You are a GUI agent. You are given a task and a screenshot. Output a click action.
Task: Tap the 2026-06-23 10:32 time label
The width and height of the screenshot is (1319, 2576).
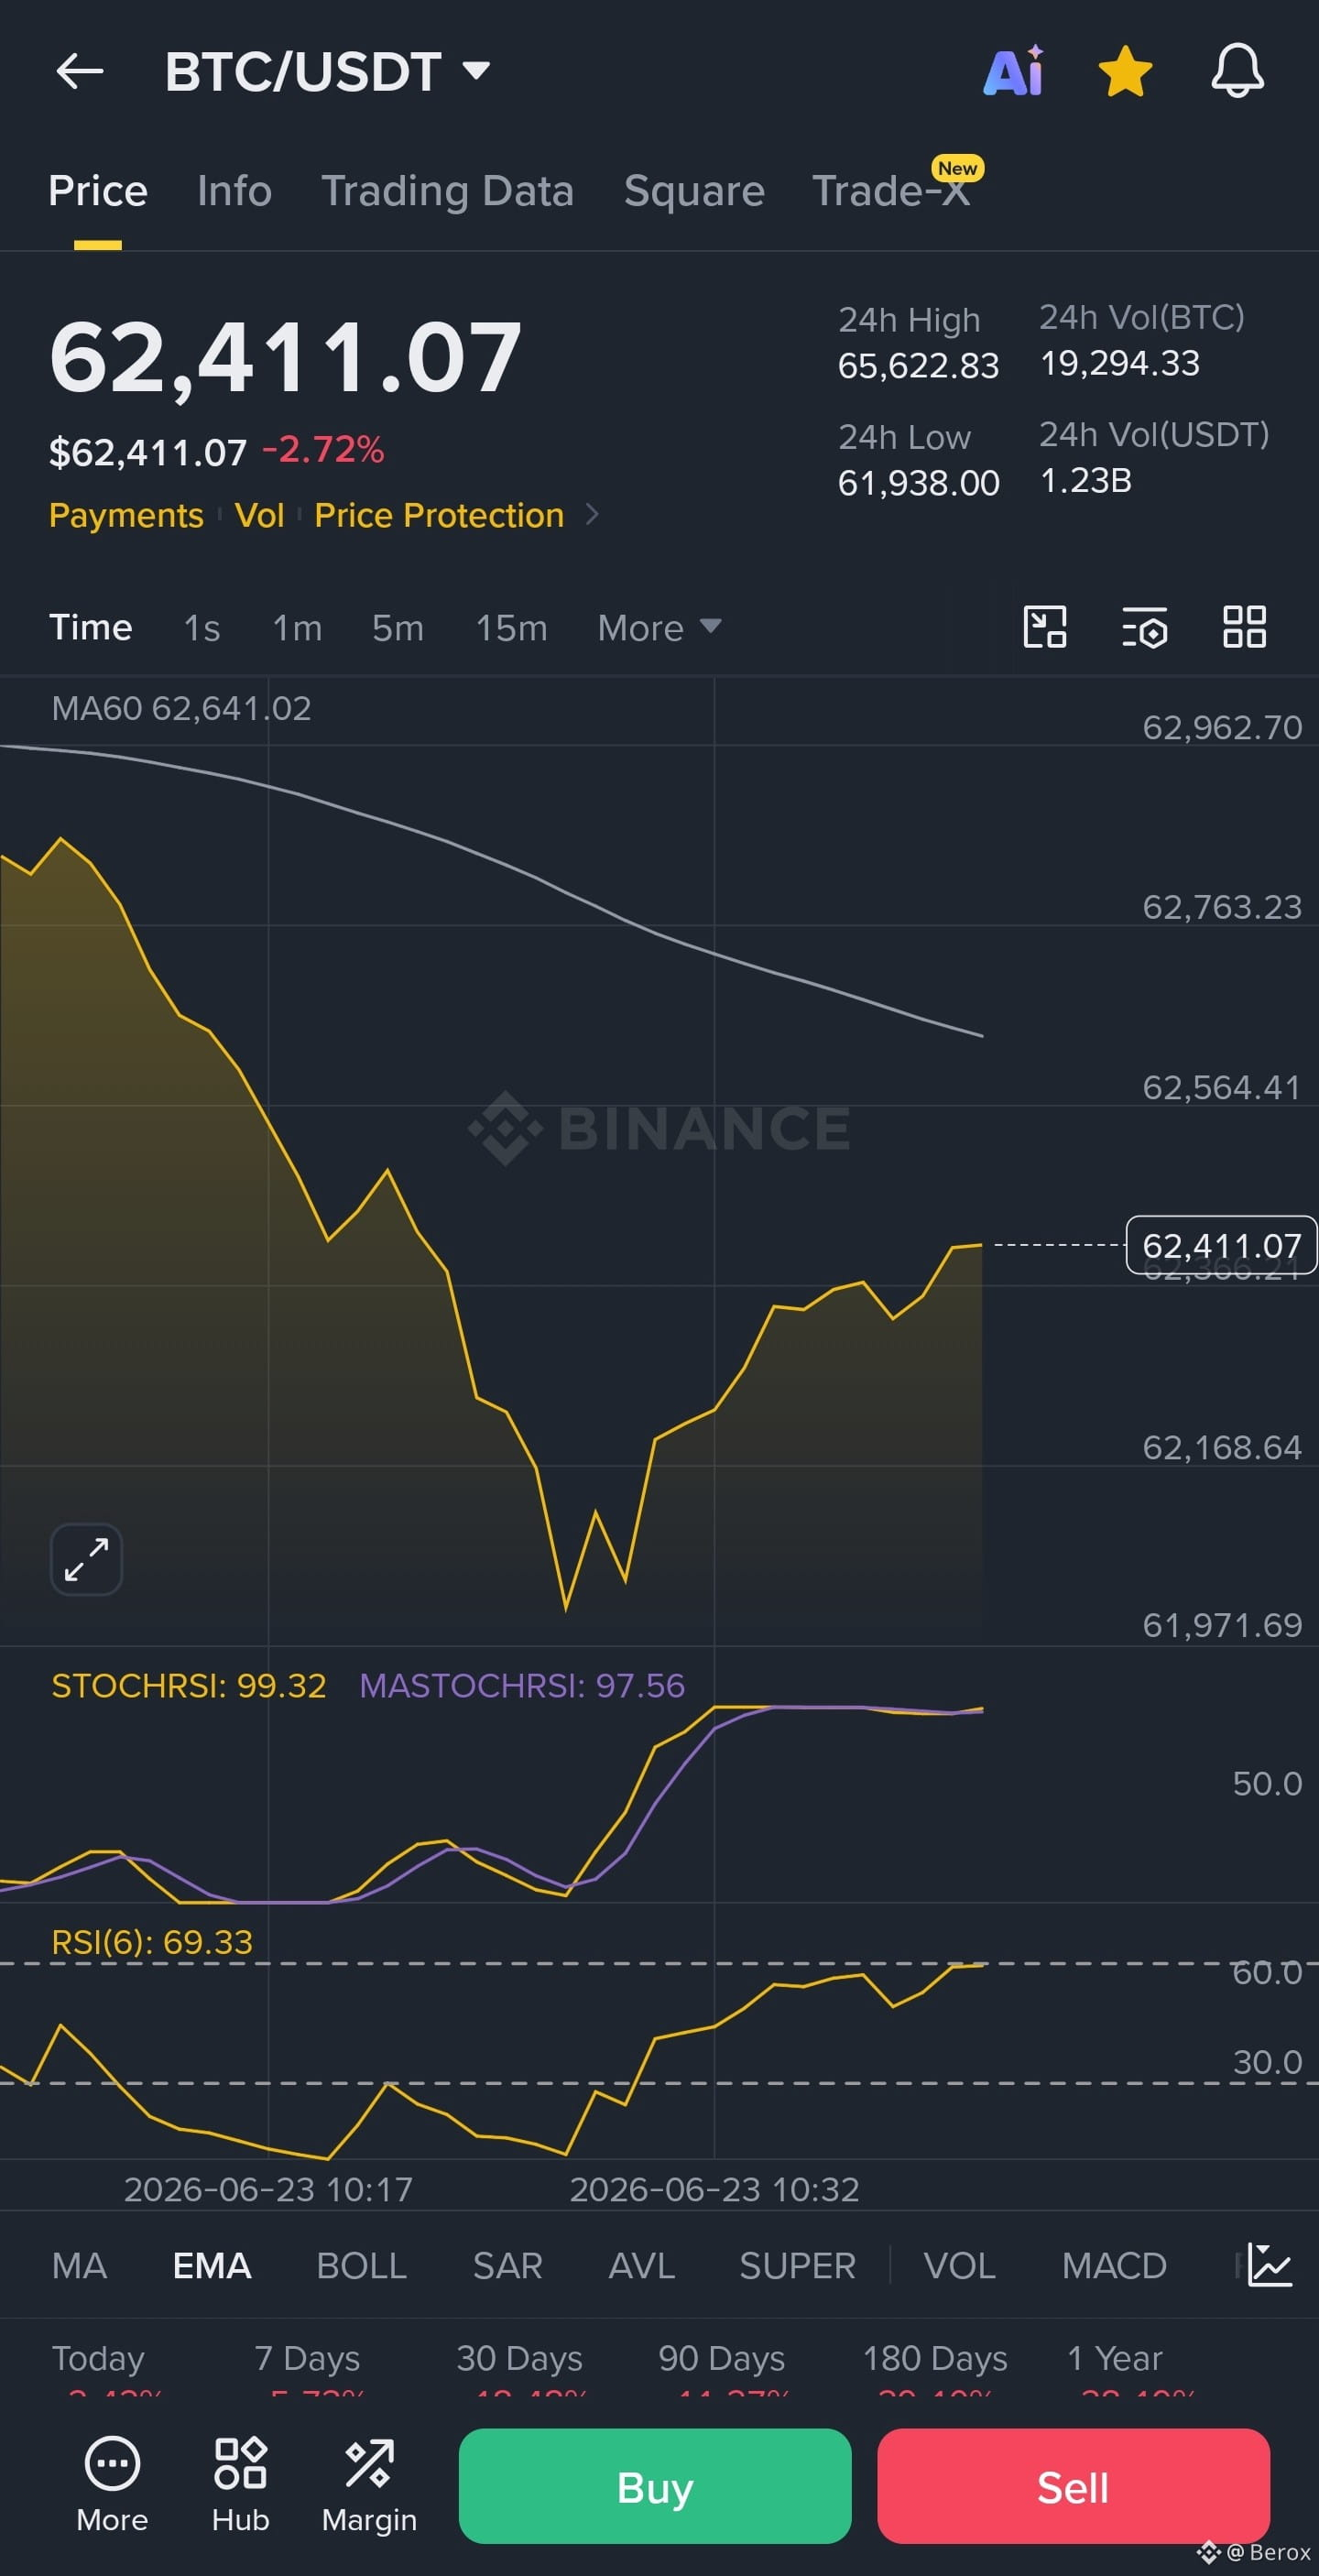click(x=714, y=2189)
